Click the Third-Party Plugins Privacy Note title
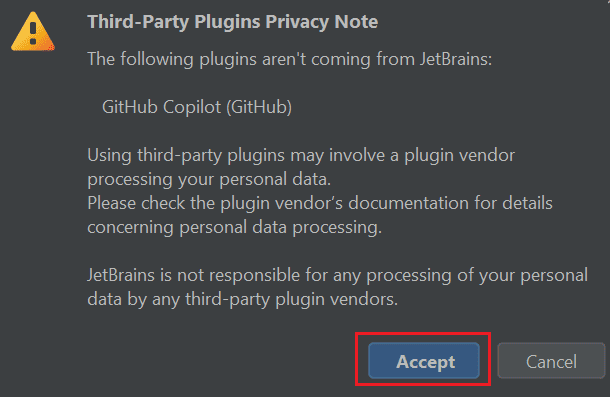 click(x=233, y=21)
